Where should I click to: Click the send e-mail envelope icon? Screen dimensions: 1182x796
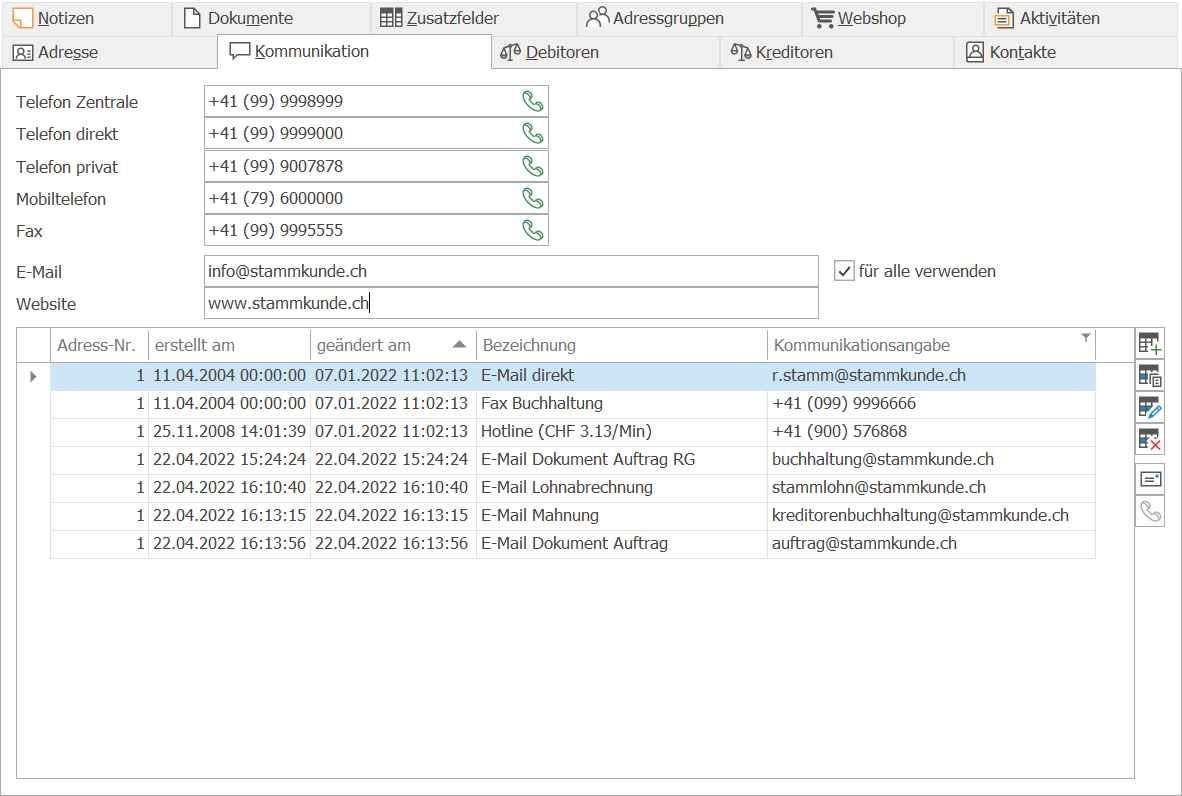coord(1150,479)
